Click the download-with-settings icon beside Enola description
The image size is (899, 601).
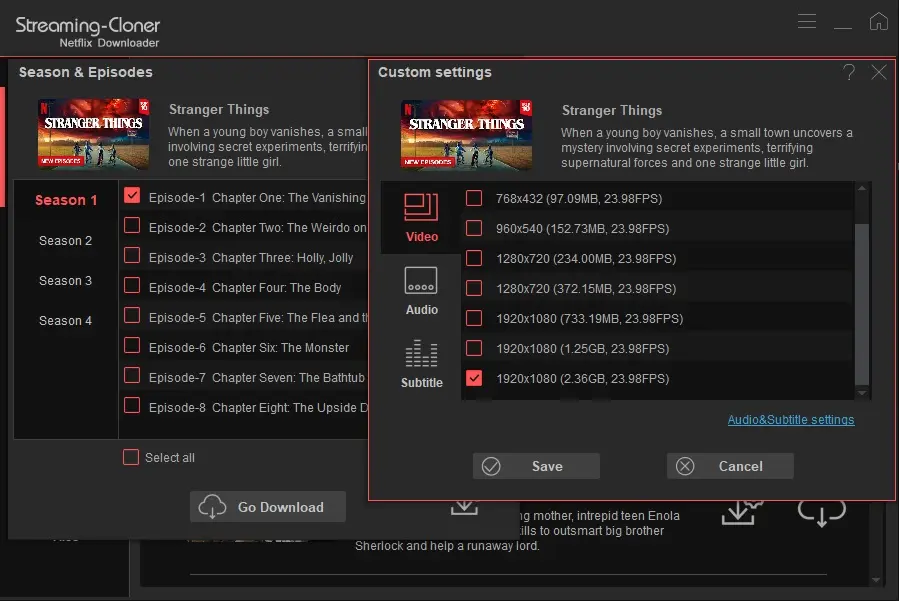pyautogui.click(x=742, y=512)
